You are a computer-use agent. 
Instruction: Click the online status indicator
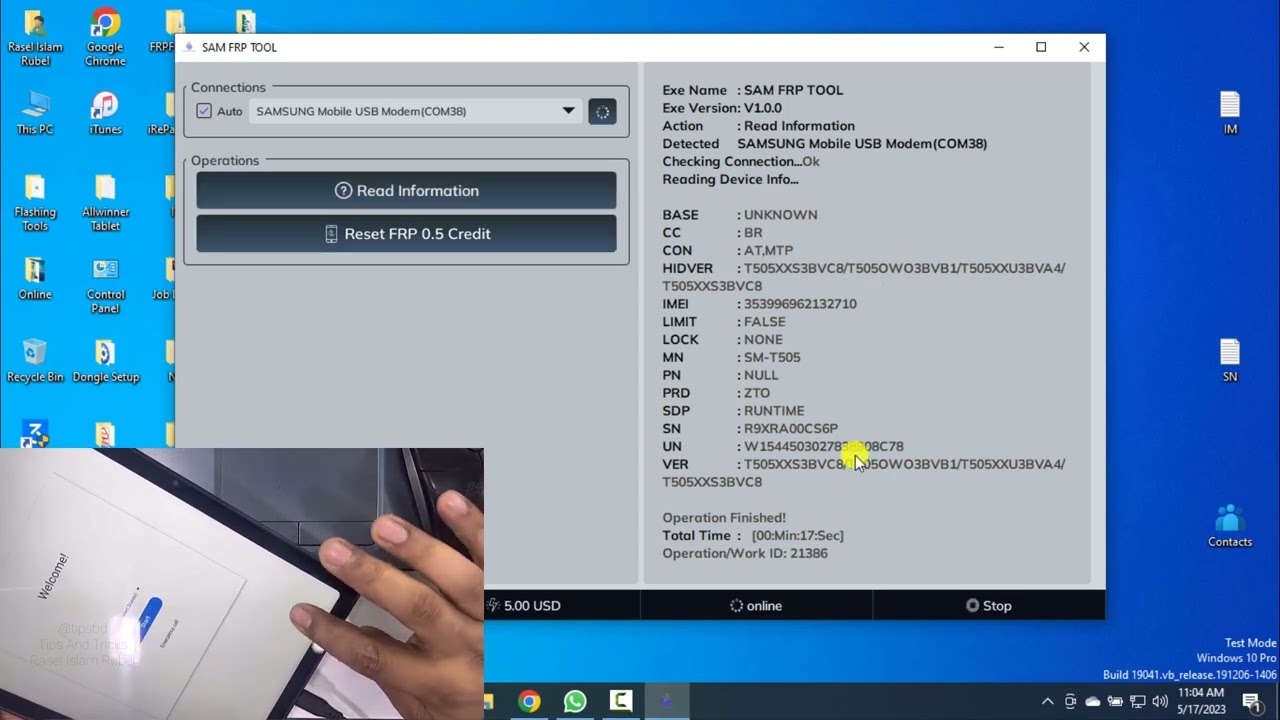(756, 606)
